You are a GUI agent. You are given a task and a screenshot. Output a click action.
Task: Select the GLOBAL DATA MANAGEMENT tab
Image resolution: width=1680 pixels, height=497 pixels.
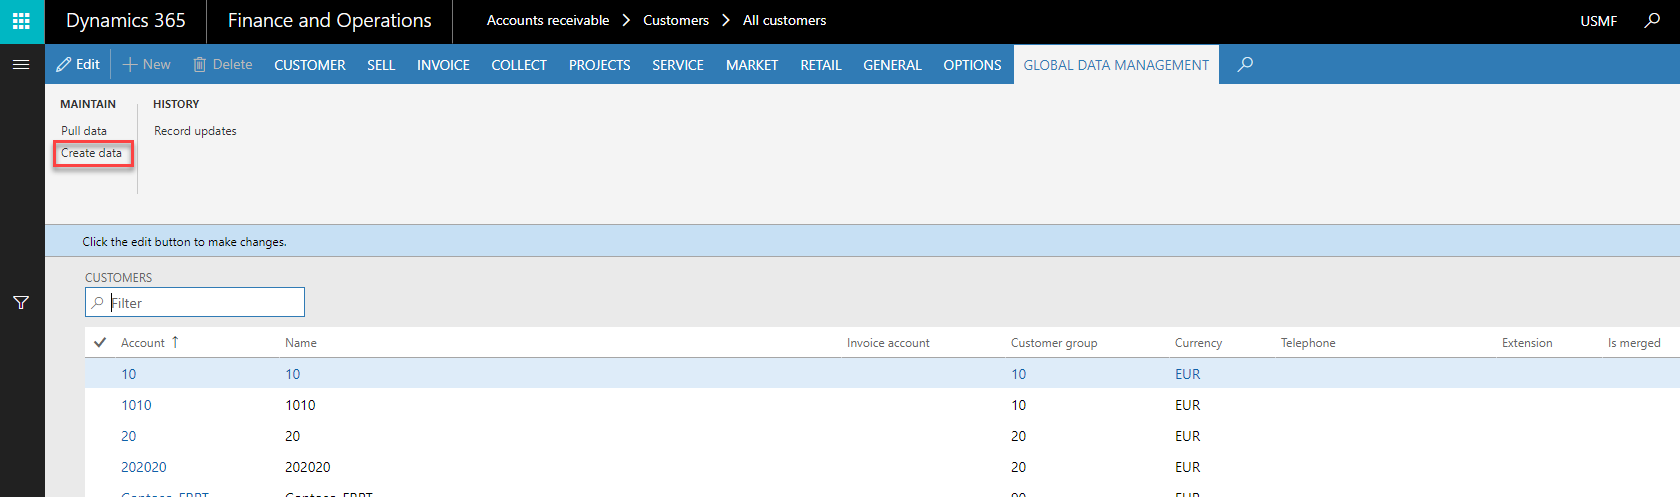[x=1116, y=65]
